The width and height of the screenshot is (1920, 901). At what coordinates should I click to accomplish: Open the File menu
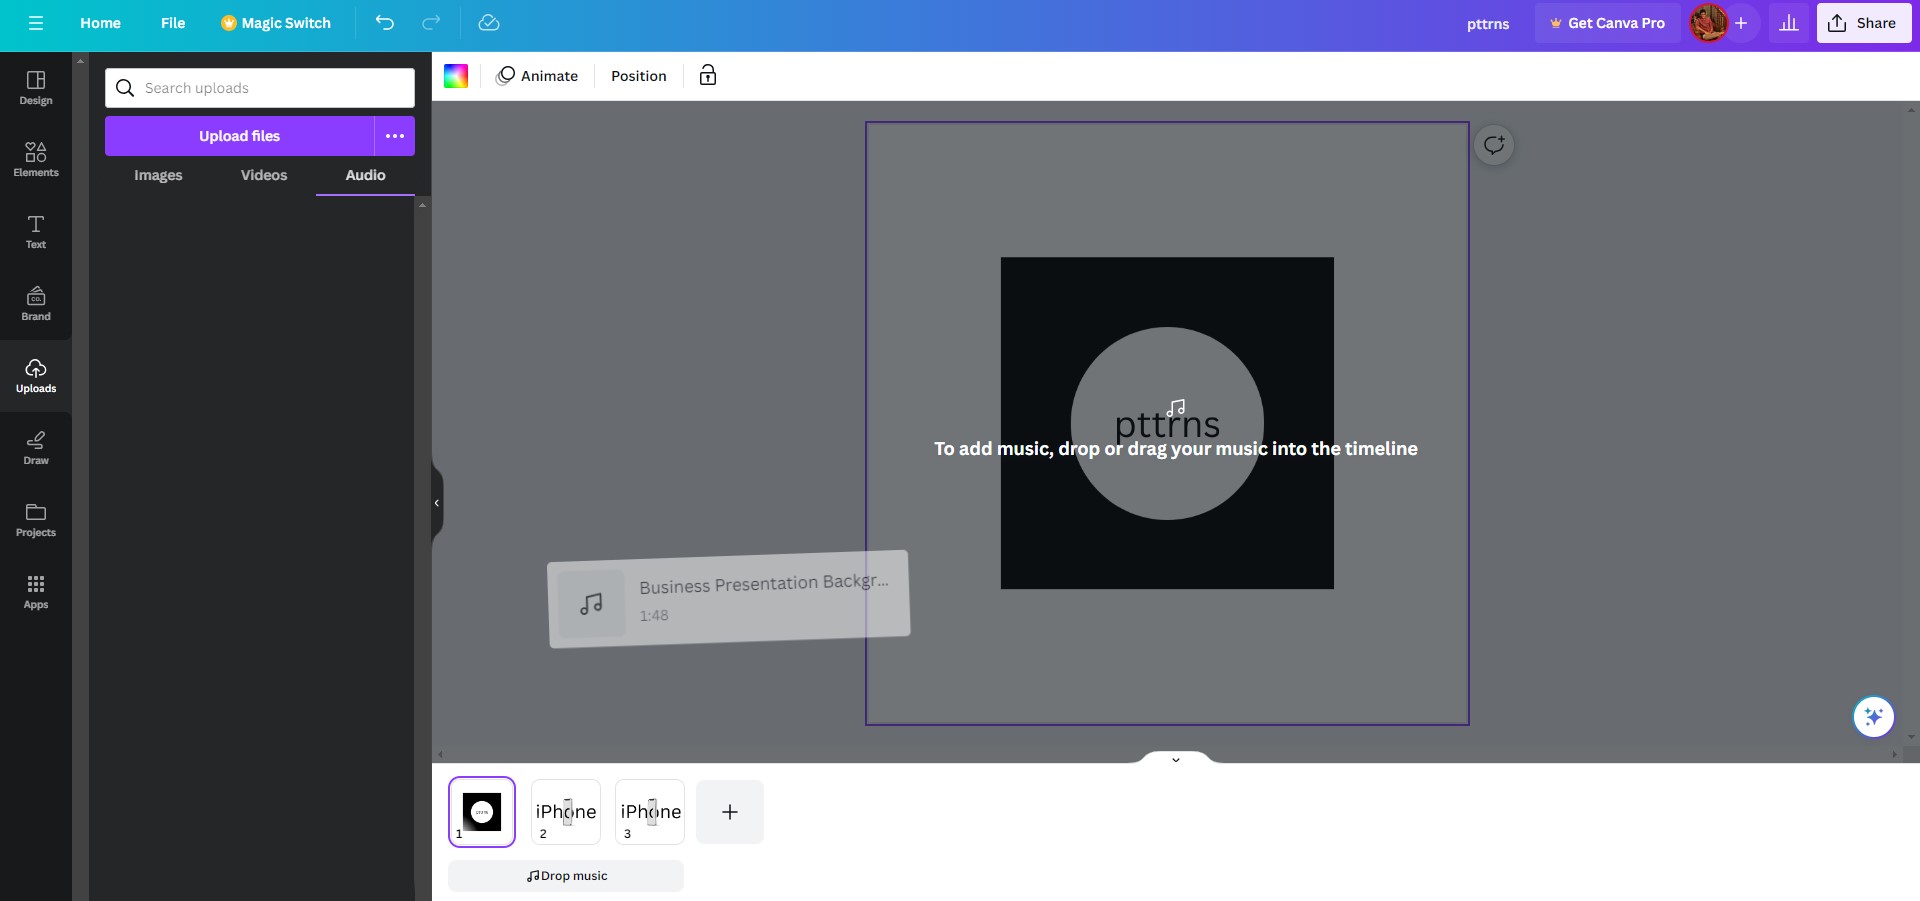click(x=173, y=23)
